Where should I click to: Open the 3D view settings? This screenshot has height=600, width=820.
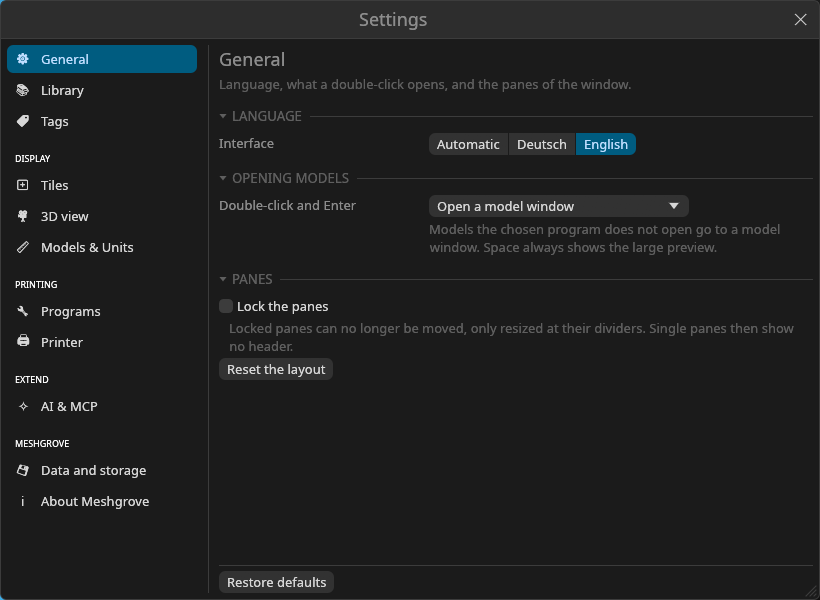point(102,216)
